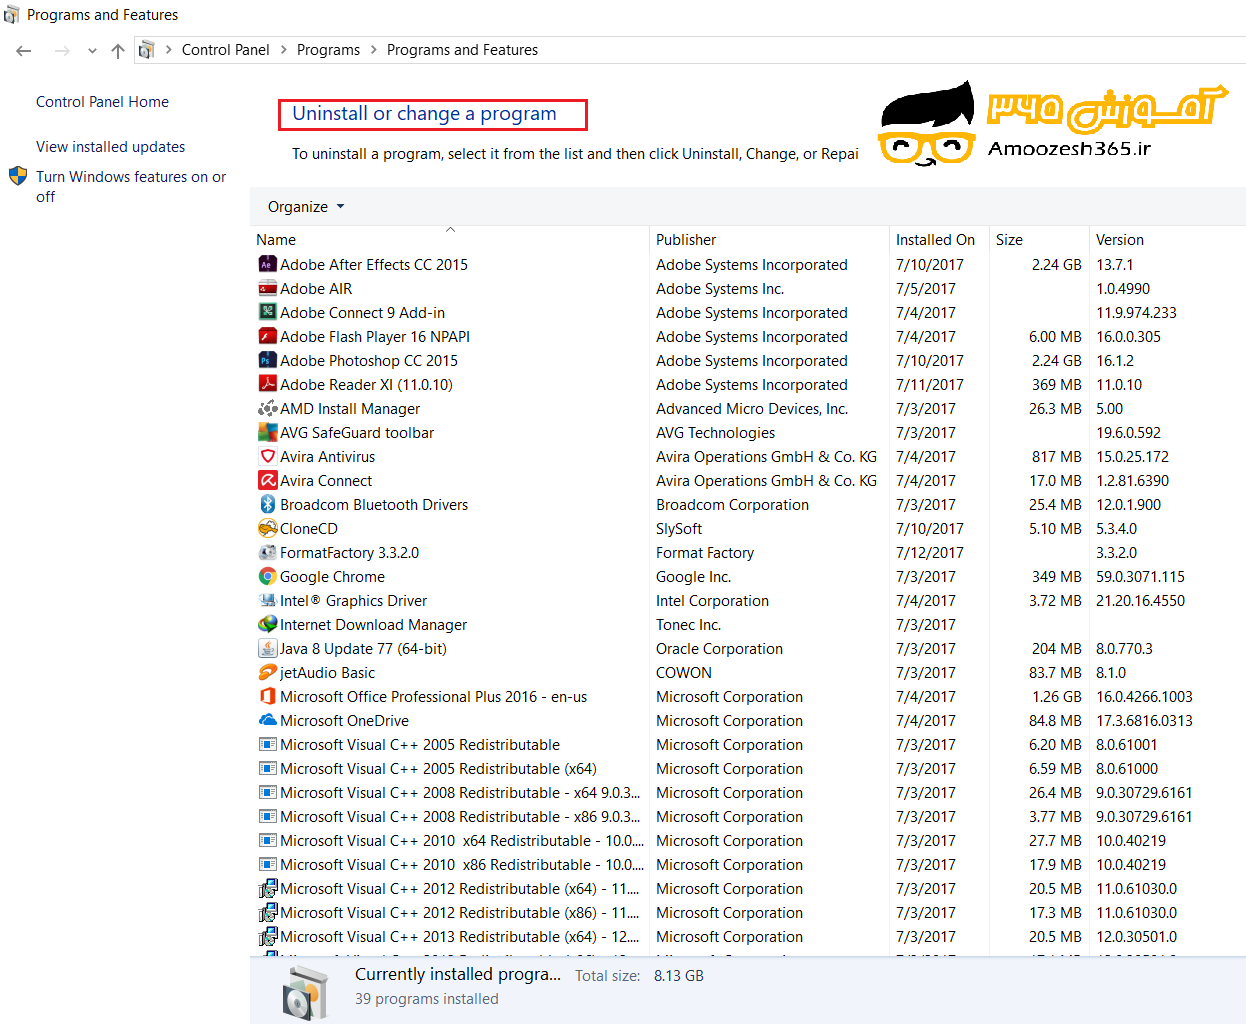Click the Adobe AIR program icon
Image resolution: width=1246 pixels, height=1024 pixels.
pyautogui.click(x=267, y=288)
